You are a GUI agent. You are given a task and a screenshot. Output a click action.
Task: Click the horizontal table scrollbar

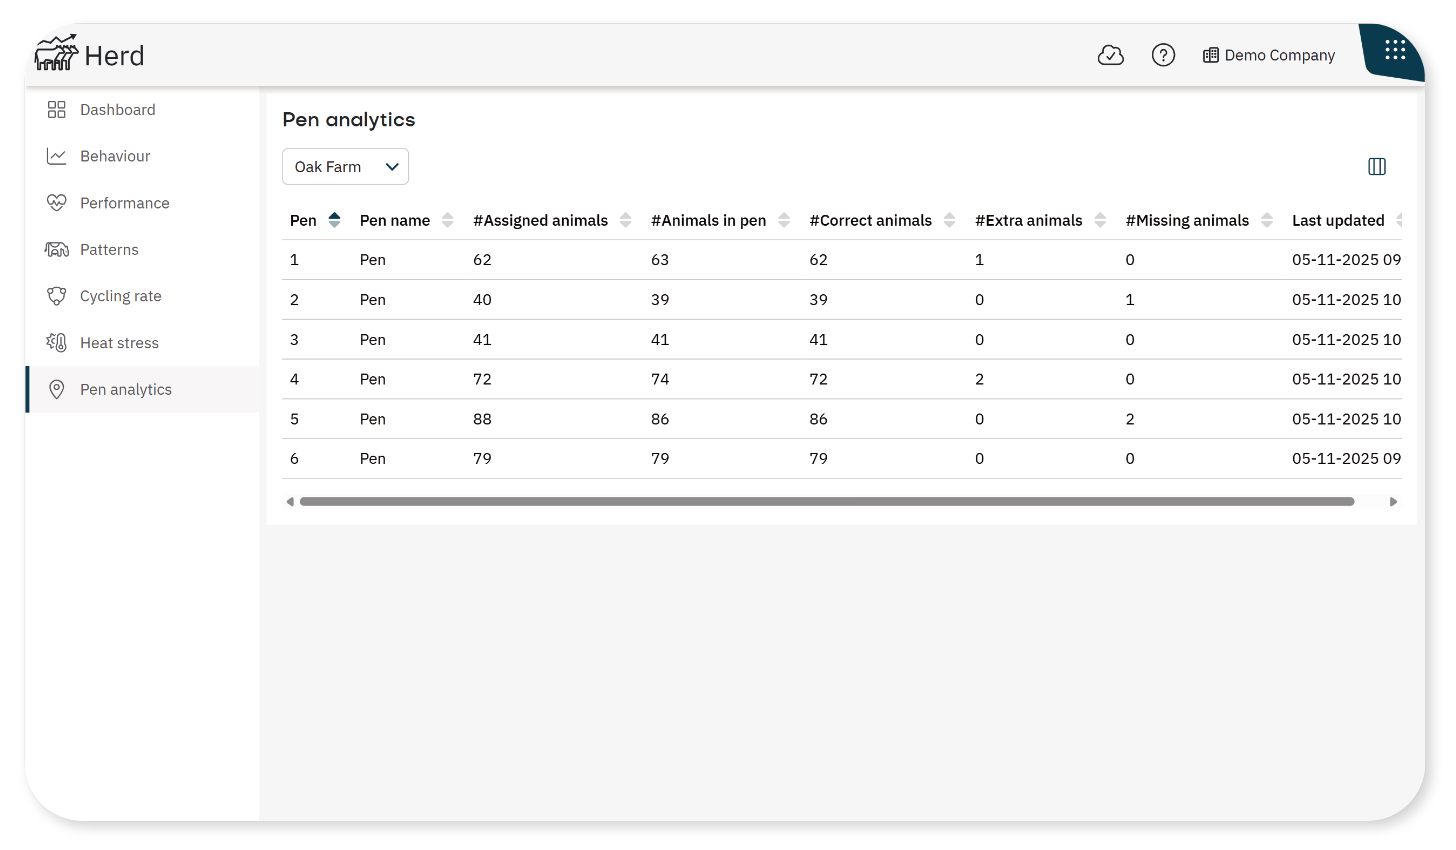point(826,502)
